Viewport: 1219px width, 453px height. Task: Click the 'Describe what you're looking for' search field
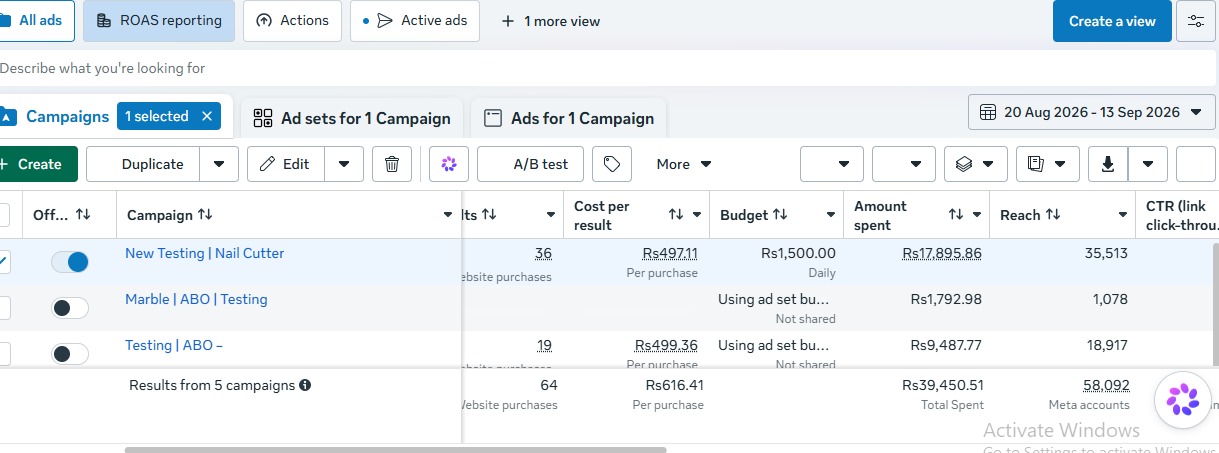click(608, 68)
